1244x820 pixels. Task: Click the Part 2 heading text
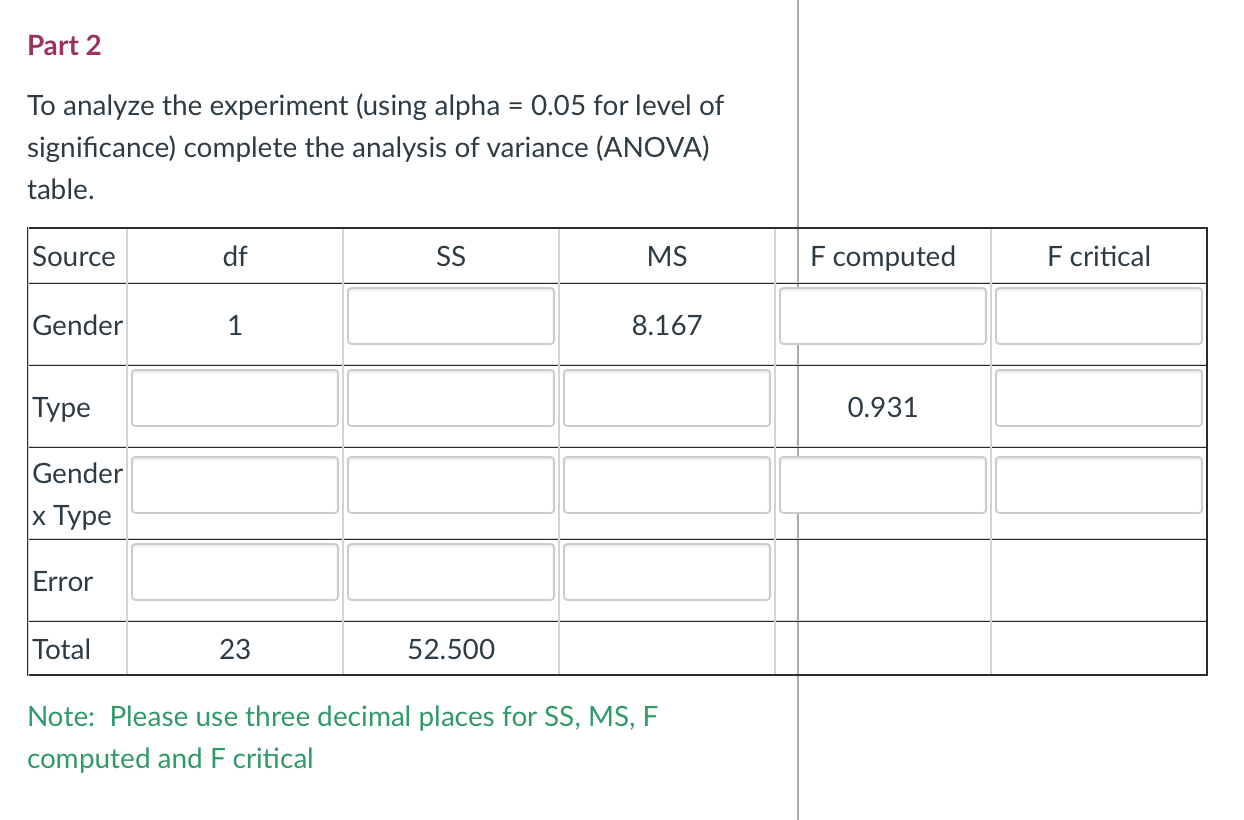click(65, 45)
